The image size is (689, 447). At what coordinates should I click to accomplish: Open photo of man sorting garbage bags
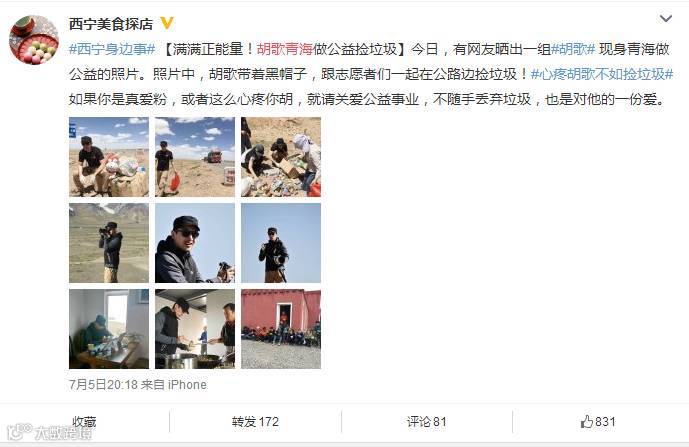tap(109, 157)
